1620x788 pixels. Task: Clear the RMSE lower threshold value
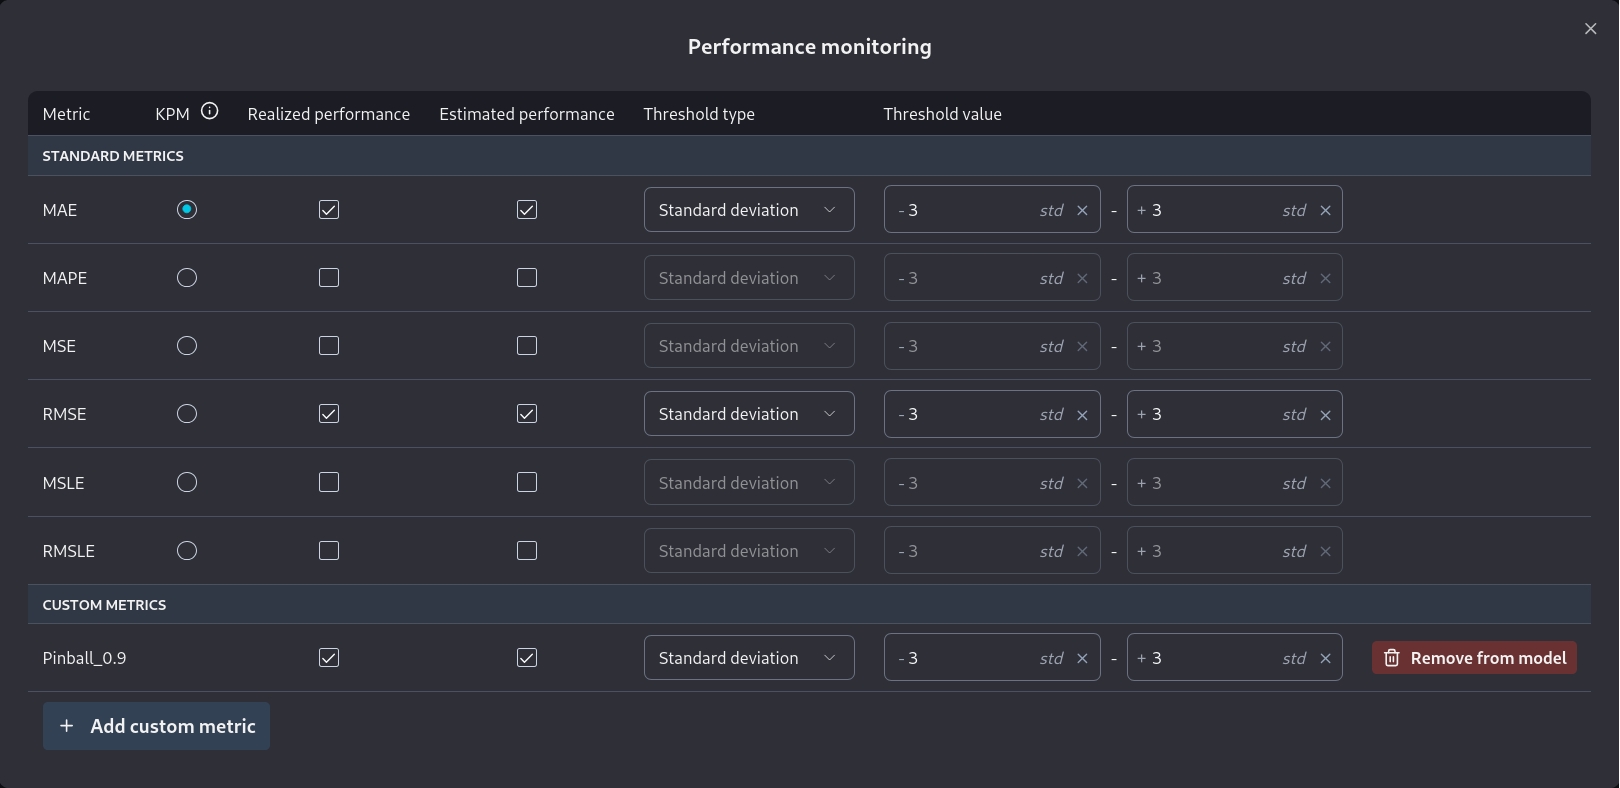1082,415
